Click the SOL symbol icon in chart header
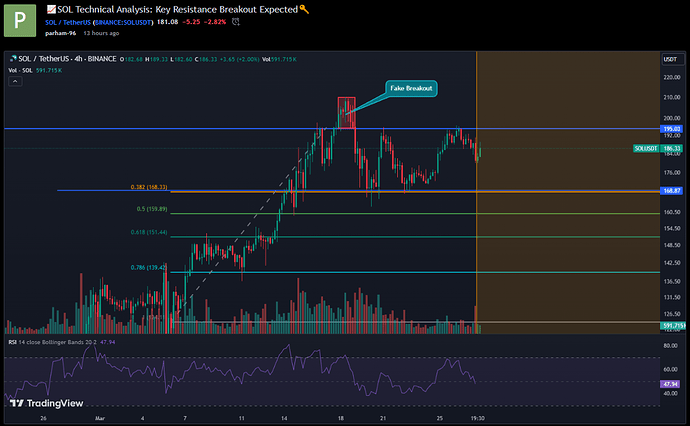Image resolution: width=690 pixels, height=426 pixels. [10, 61]
